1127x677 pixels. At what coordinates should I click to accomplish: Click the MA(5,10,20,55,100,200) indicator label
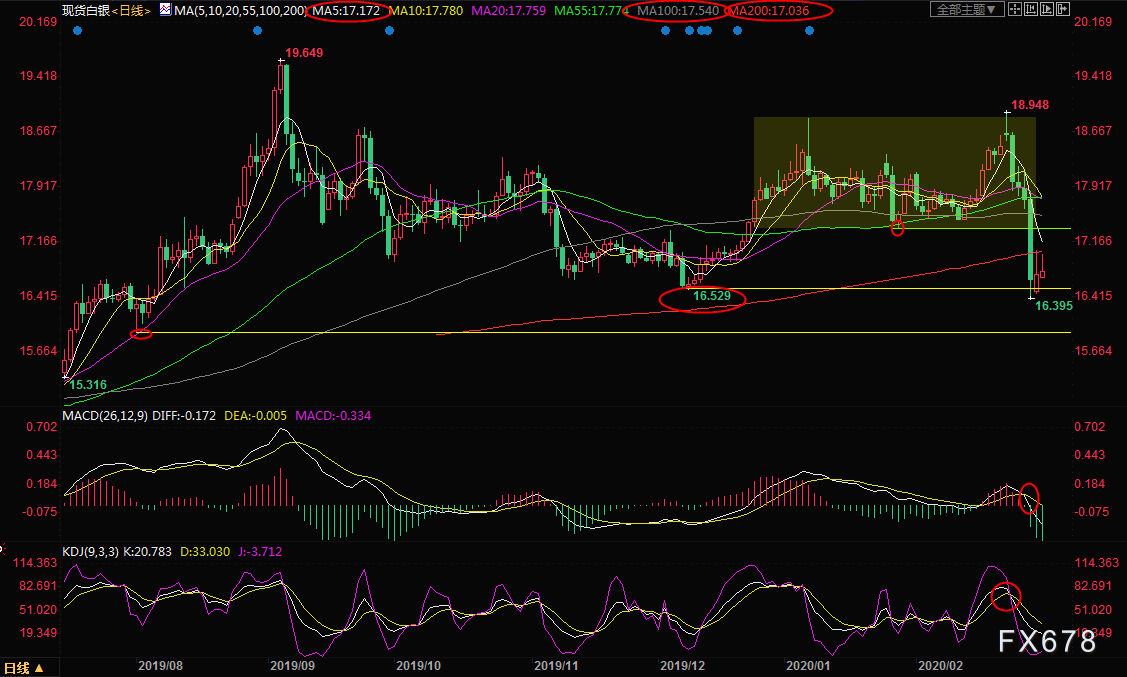point(240,11)
